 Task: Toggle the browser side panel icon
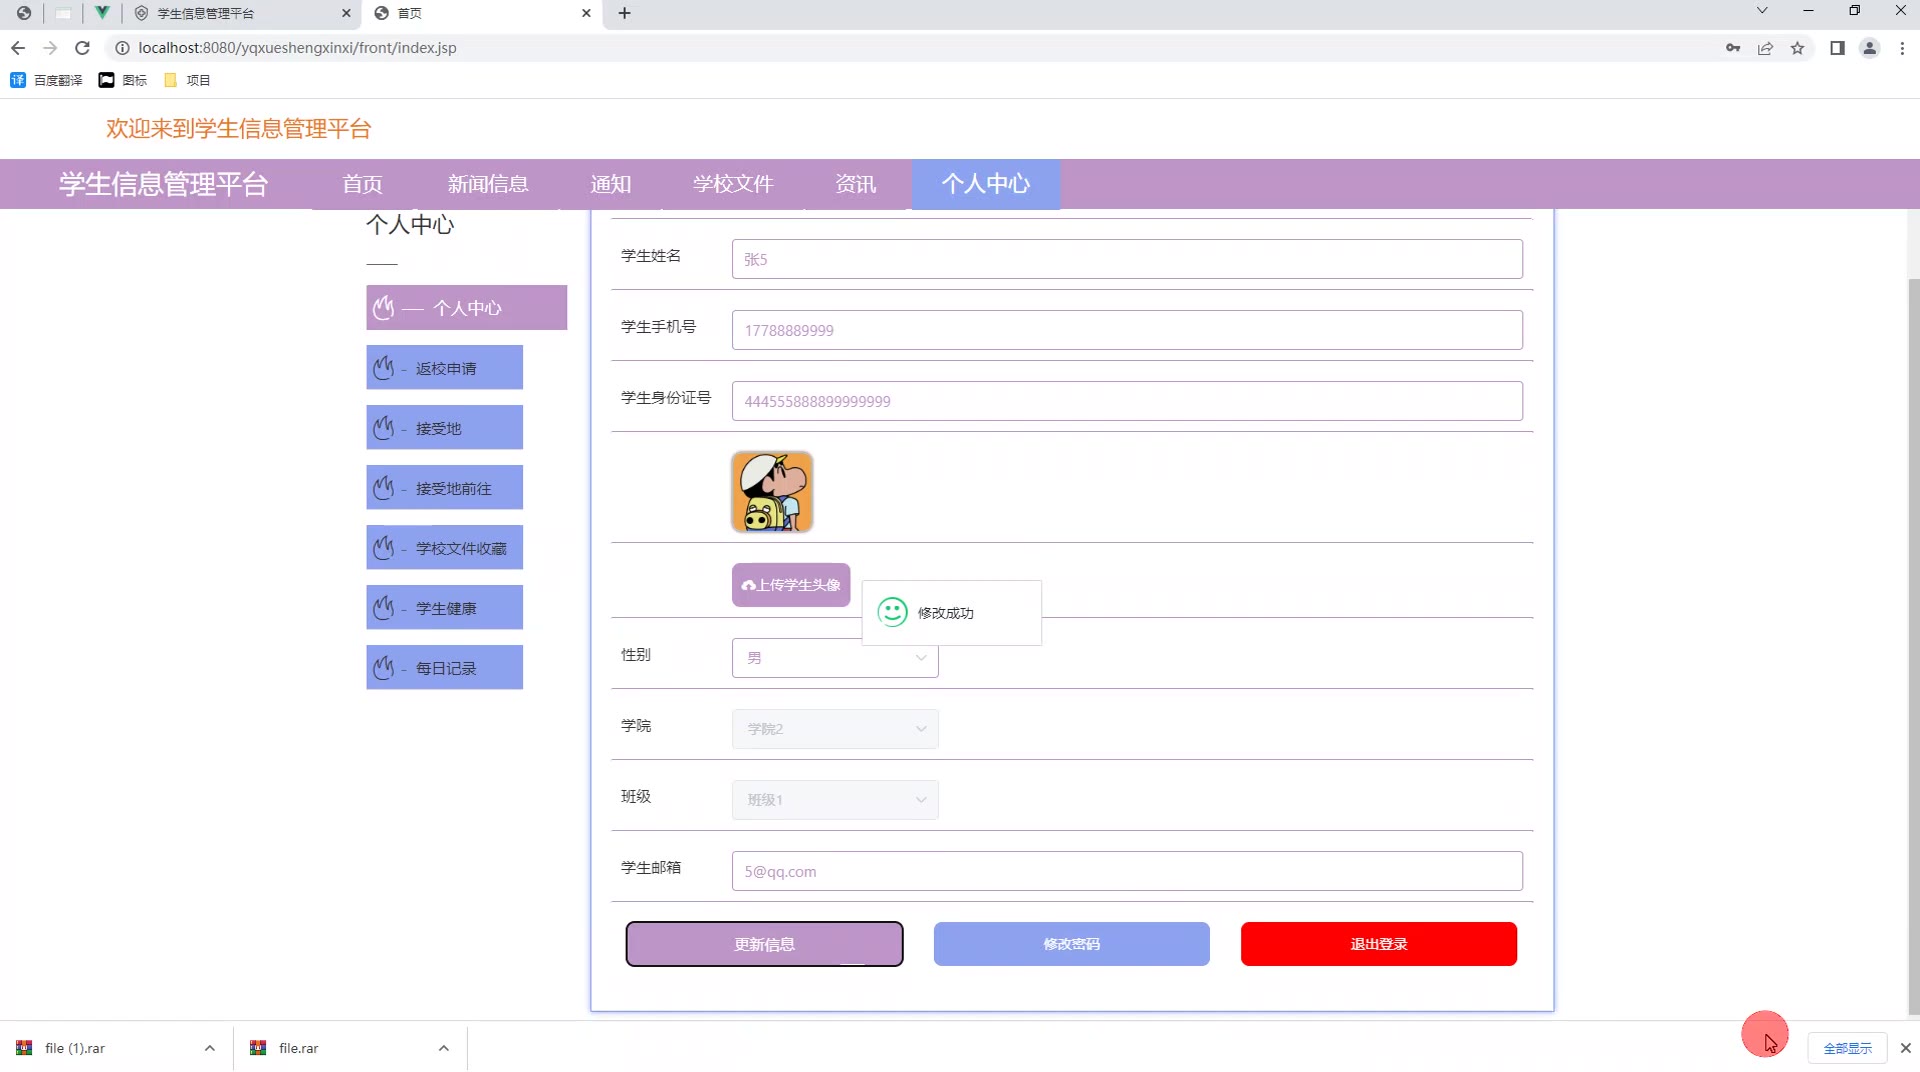pos(1837,48)
